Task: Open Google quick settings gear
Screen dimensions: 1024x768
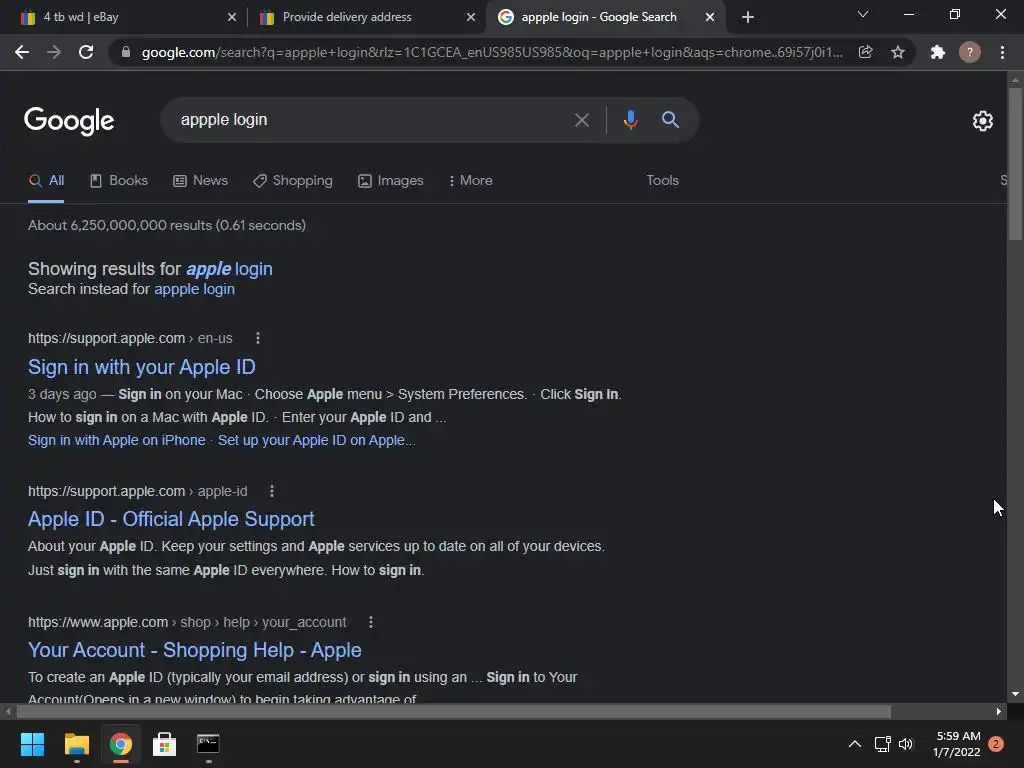Action: click(983, 121)
